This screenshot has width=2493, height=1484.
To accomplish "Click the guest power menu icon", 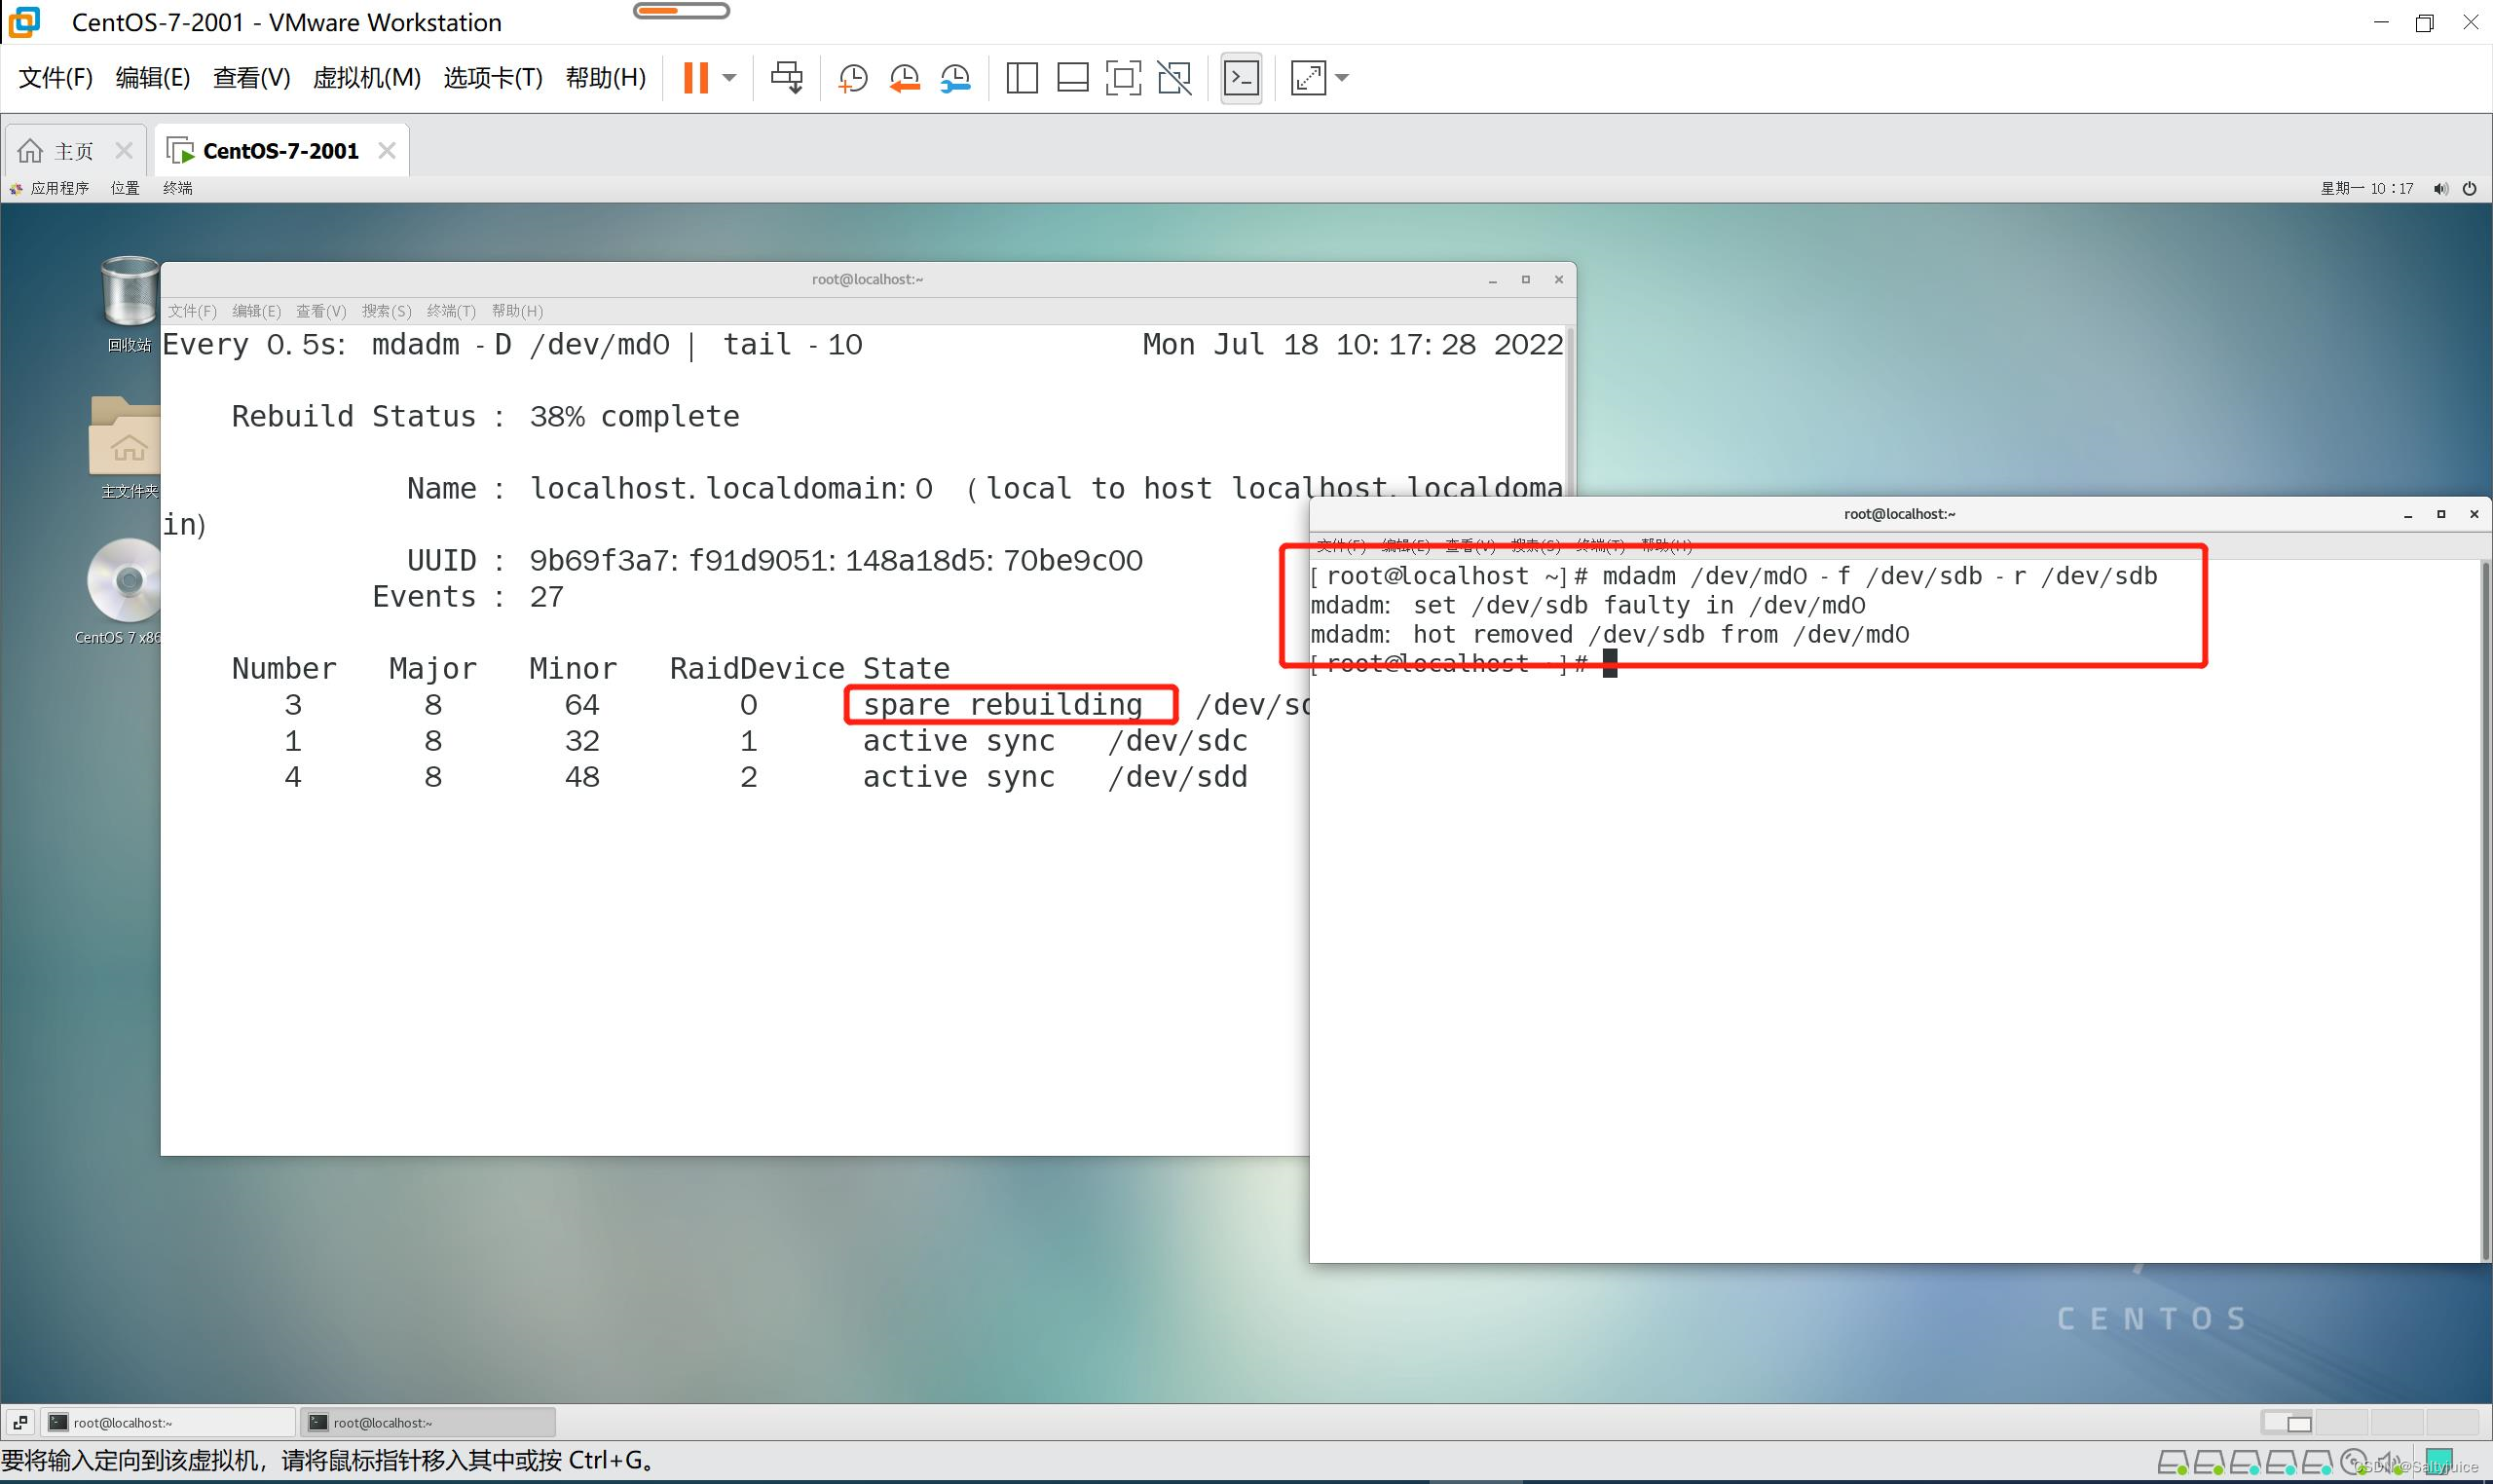I will pyautogui.click(x=2470, y=188).
